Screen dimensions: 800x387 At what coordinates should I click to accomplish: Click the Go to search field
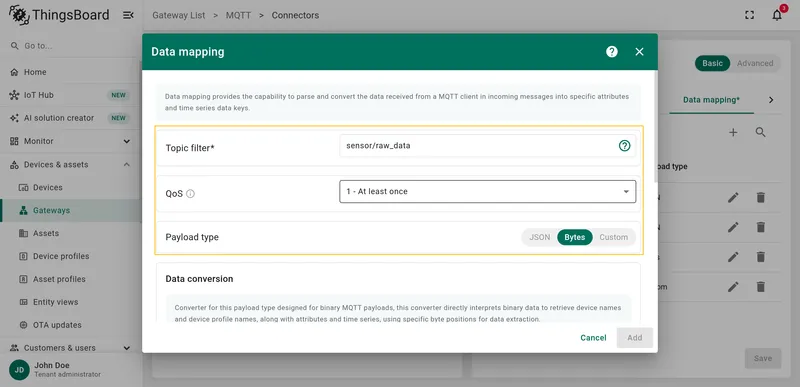(x=71, y=46)
